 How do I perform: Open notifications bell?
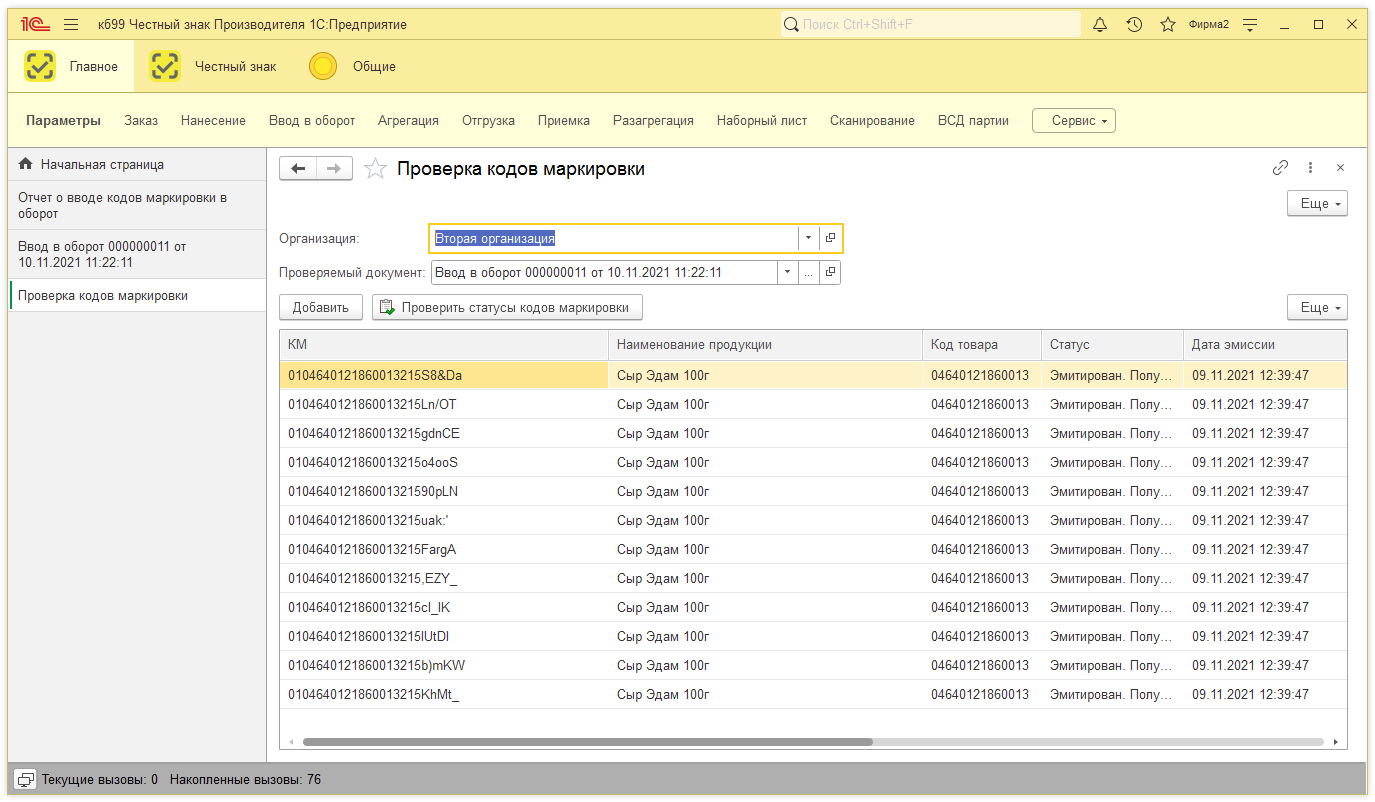pyautogui.click(x=1100, y=24)
